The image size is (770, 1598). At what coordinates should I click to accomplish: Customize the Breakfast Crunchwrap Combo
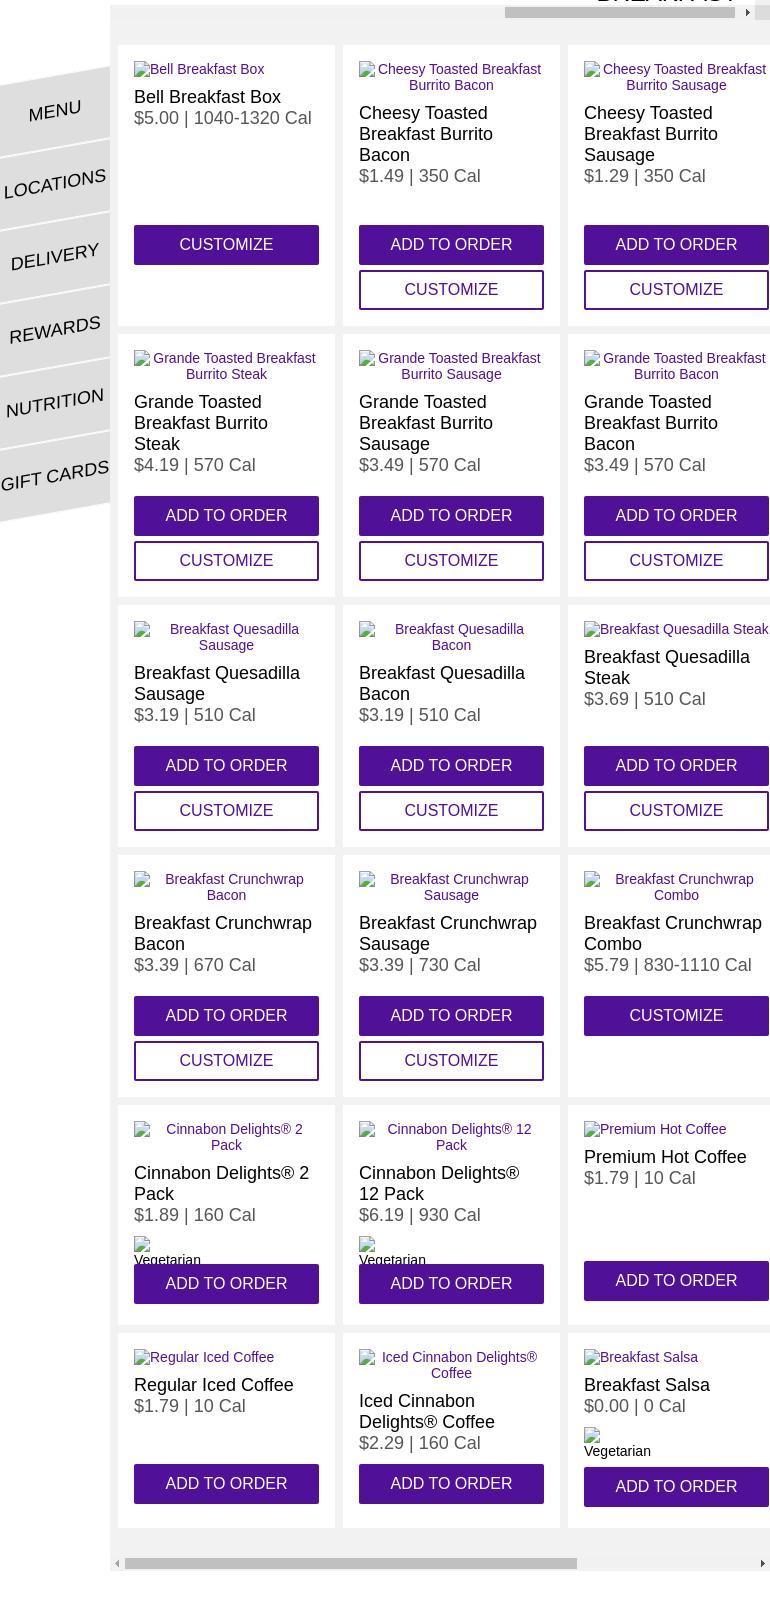[x=676, y=1015]
